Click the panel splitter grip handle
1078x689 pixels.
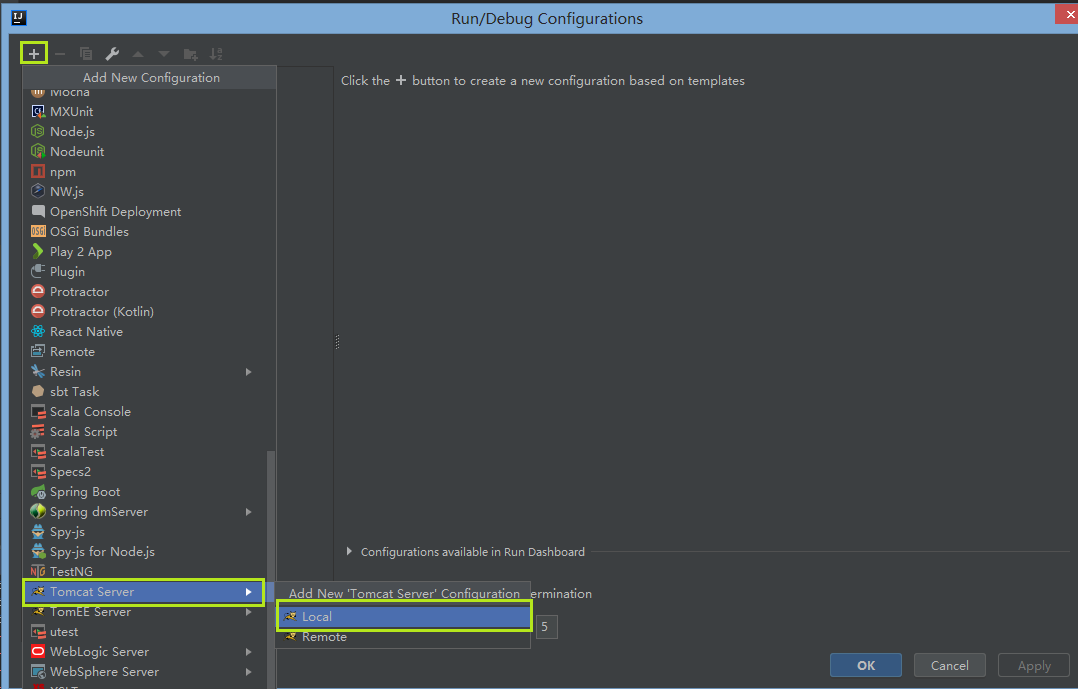(337, 342)
